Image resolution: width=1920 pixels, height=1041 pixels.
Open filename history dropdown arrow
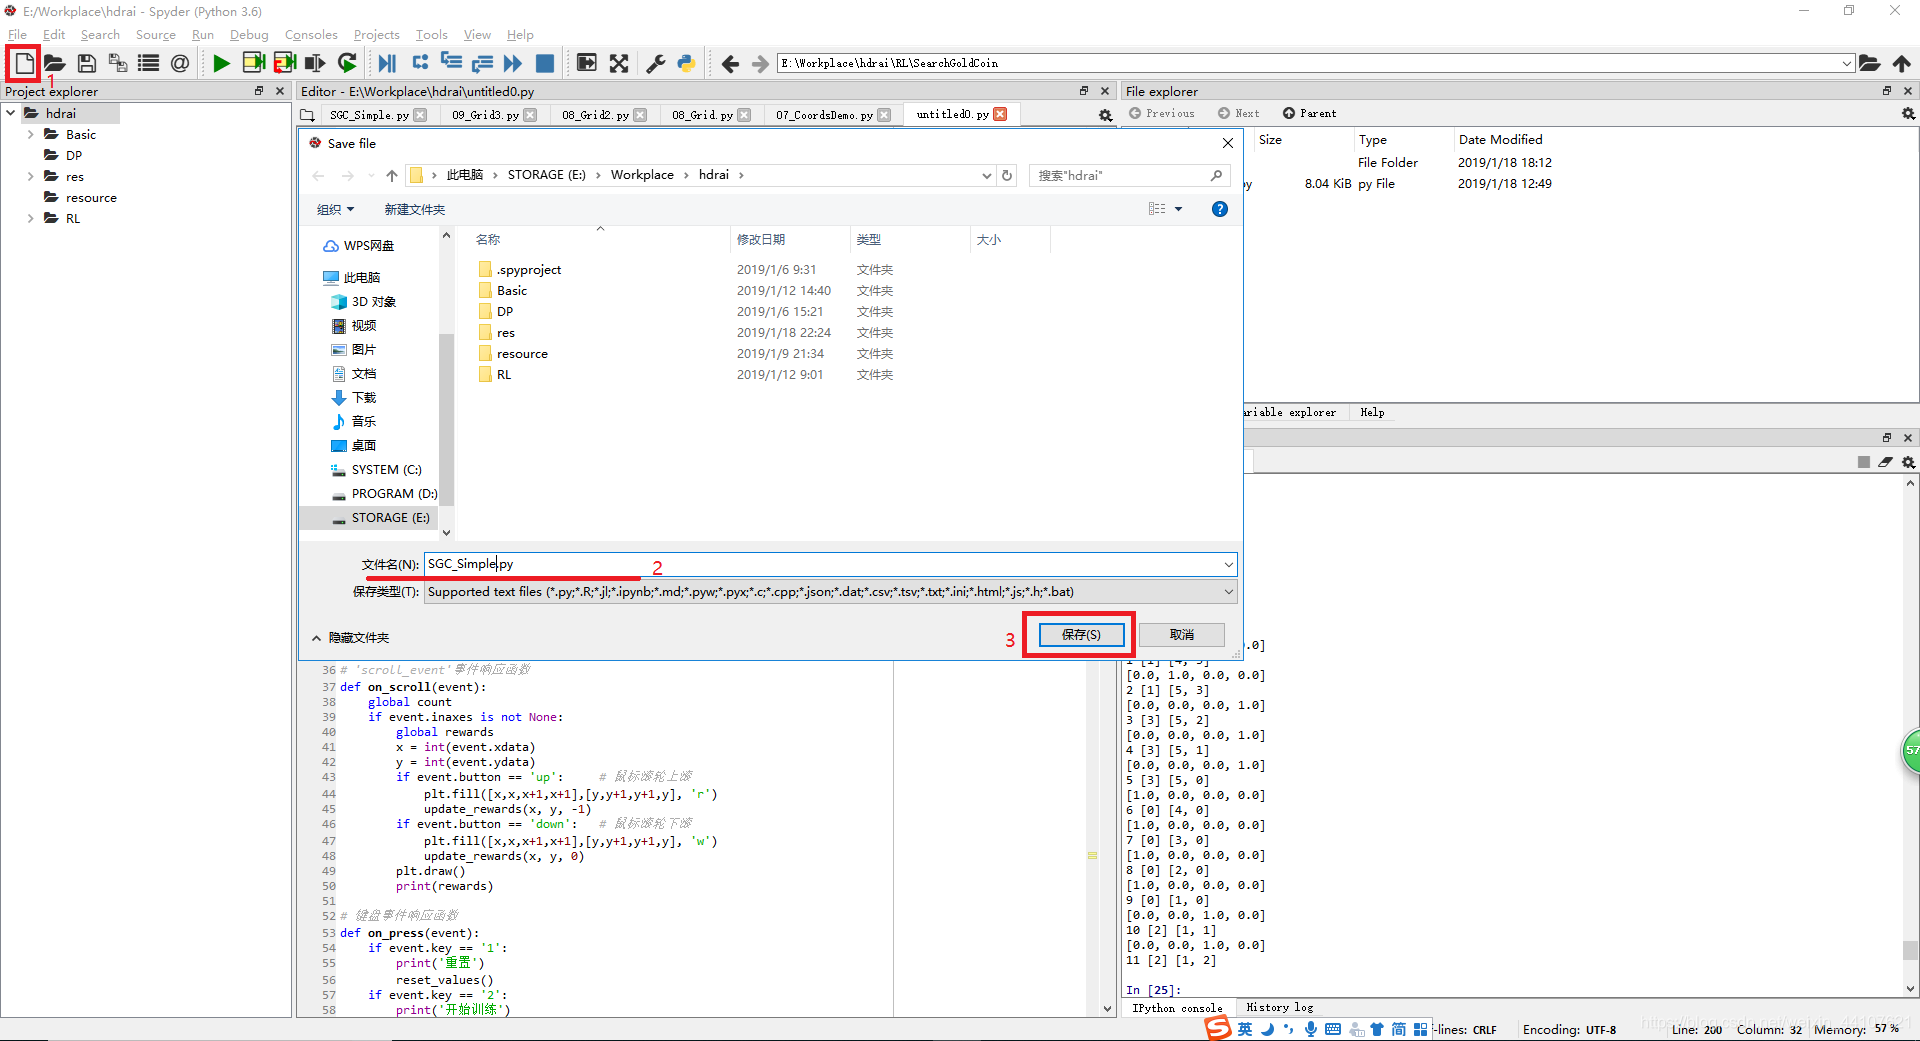1228,565
